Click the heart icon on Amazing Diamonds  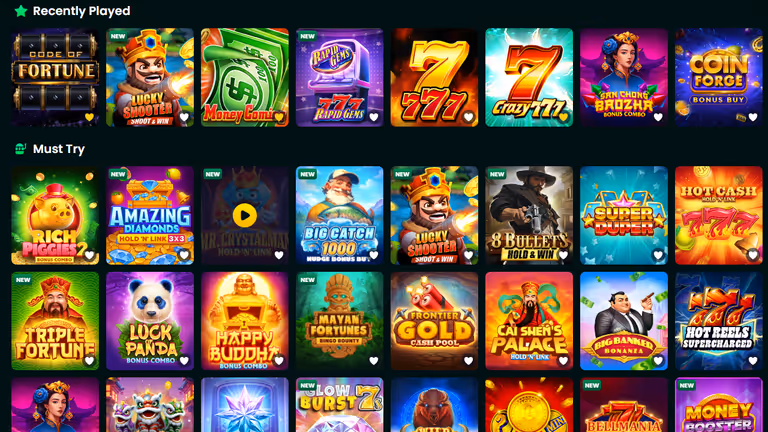pyautogui.click(x=184, y=255)
